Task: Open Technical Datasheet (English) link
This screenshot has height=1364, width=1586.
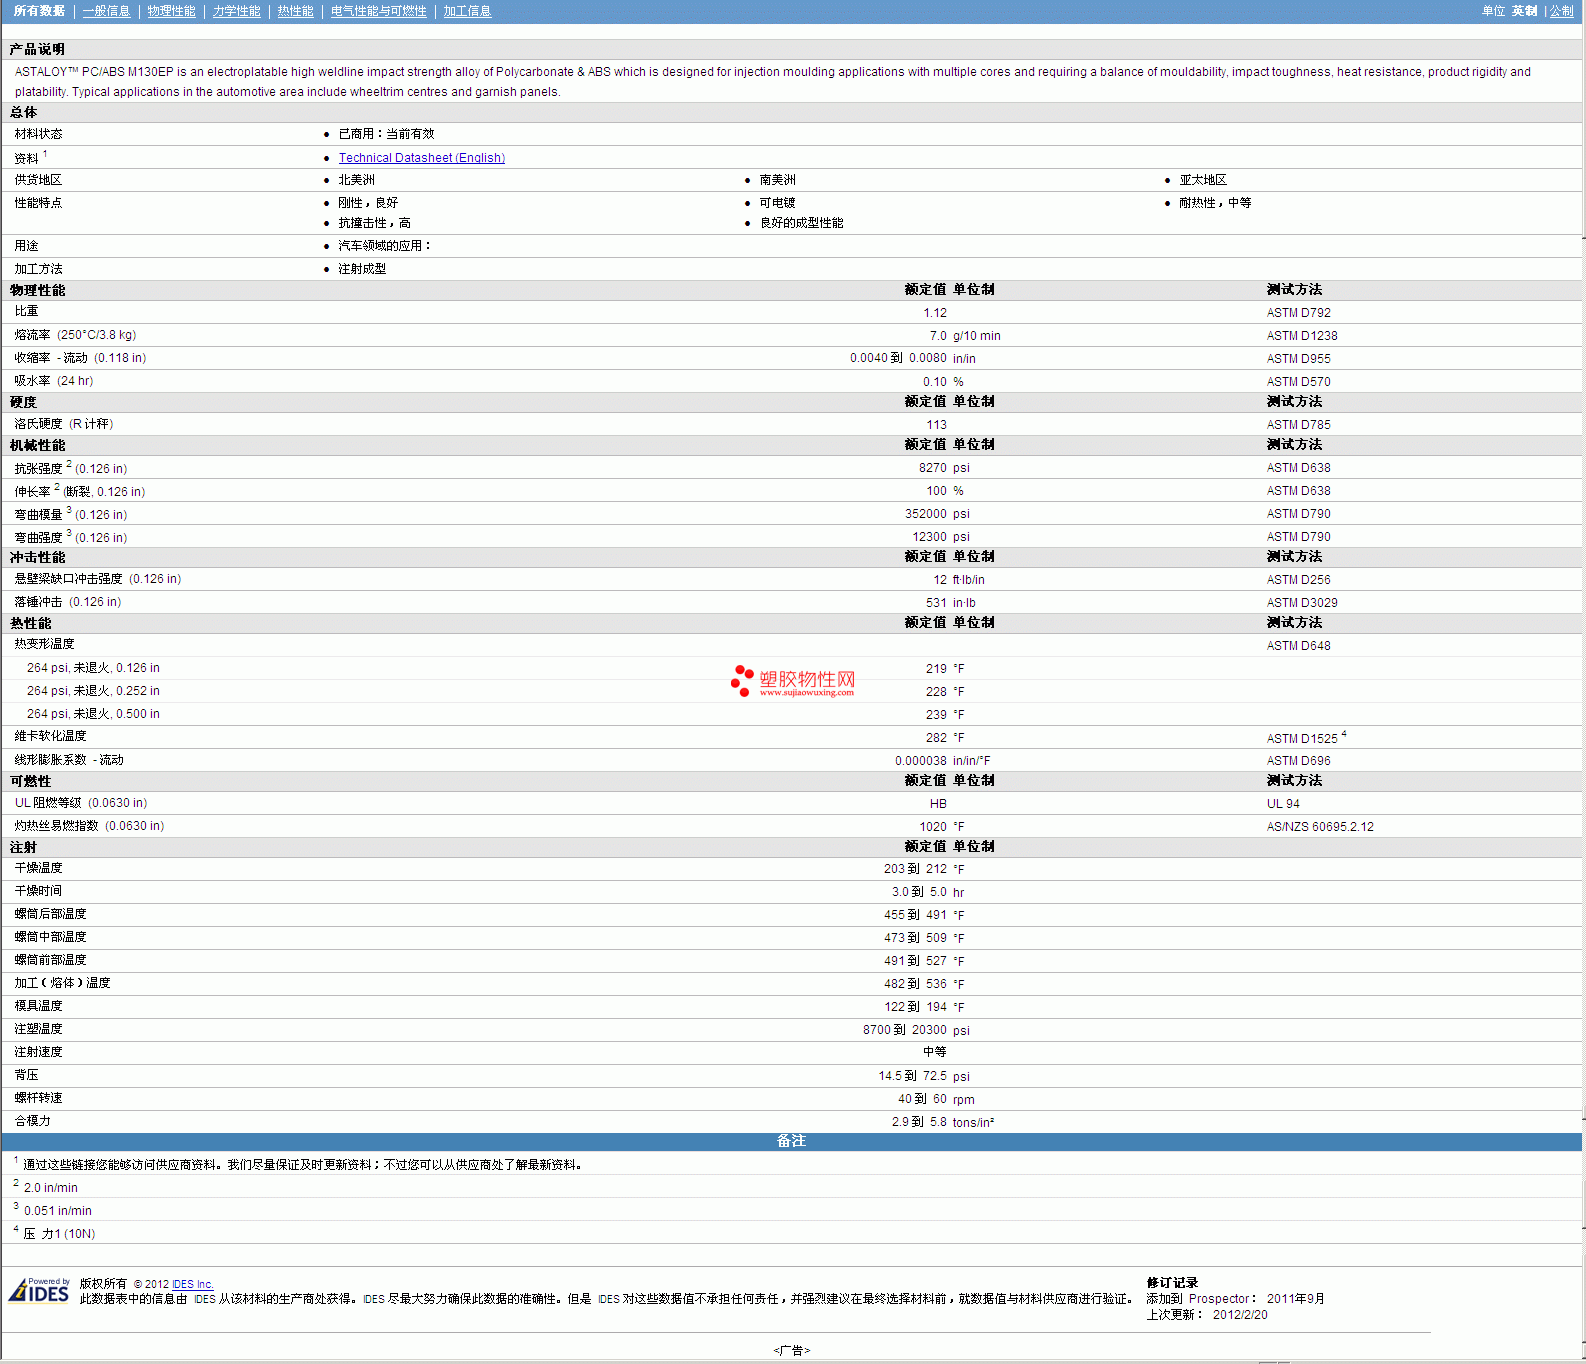Action: pos(421,158)
